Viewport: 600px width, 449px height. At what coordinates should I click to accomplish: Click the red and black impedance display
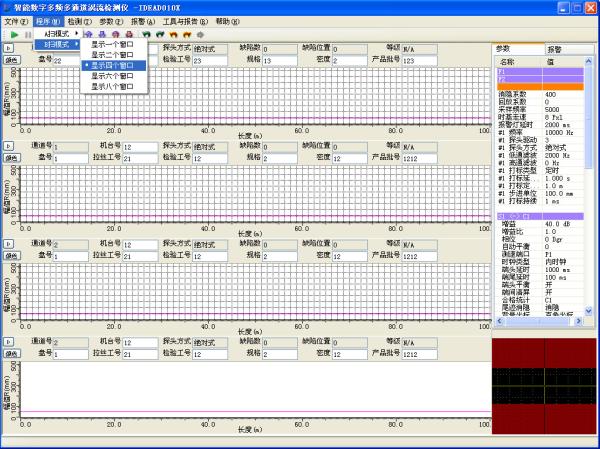[544, 386]
